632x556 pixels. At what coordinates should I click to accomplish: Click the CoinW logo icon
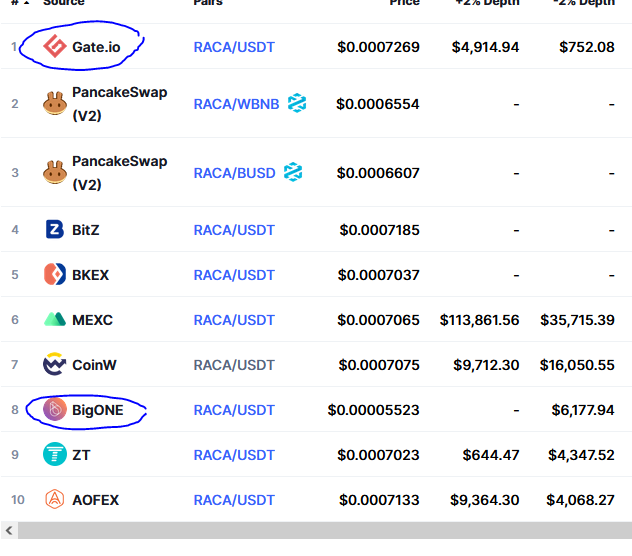pos(55,364)
